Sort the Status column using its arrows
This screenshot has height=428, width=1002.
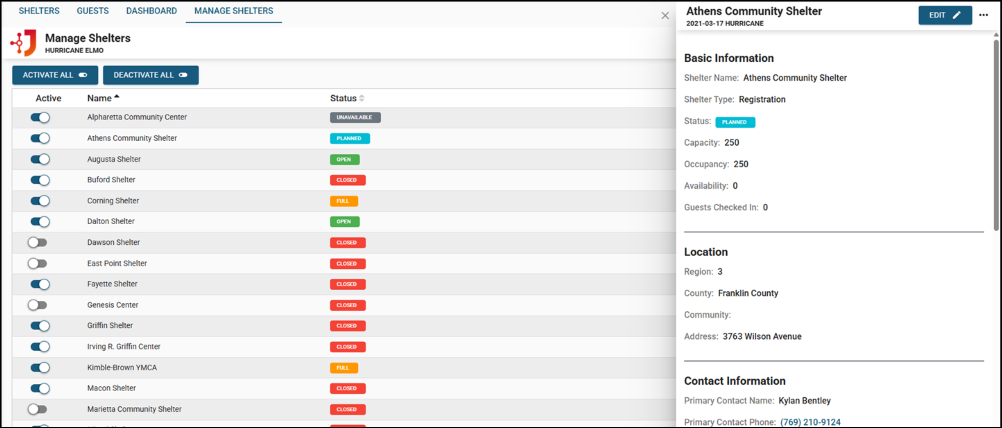pos(362,98)
